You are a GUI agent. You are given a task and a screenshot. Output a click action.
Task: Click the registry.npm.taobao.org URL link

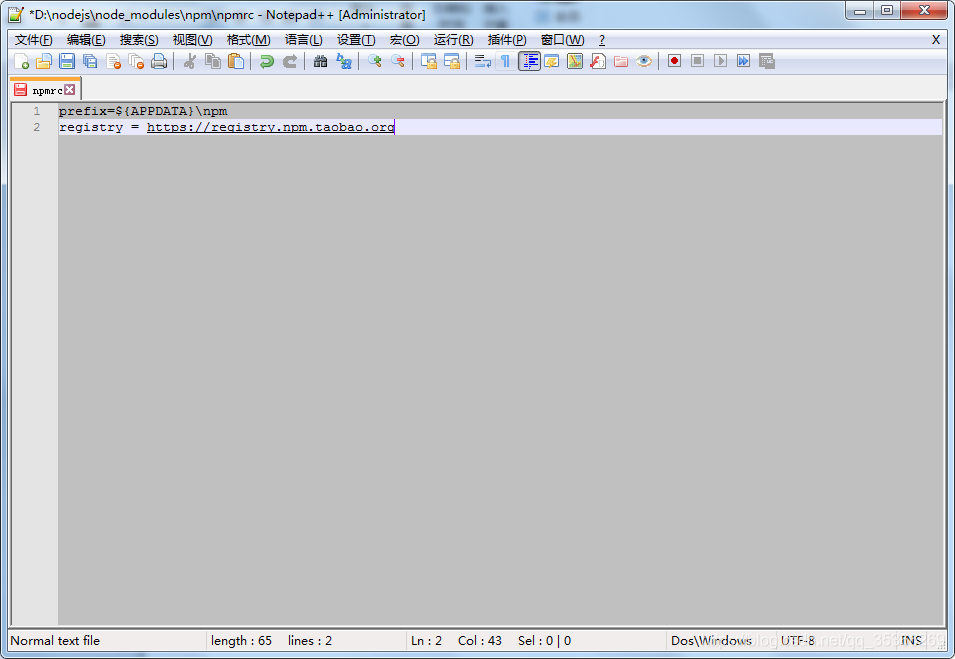click(270, 127)
